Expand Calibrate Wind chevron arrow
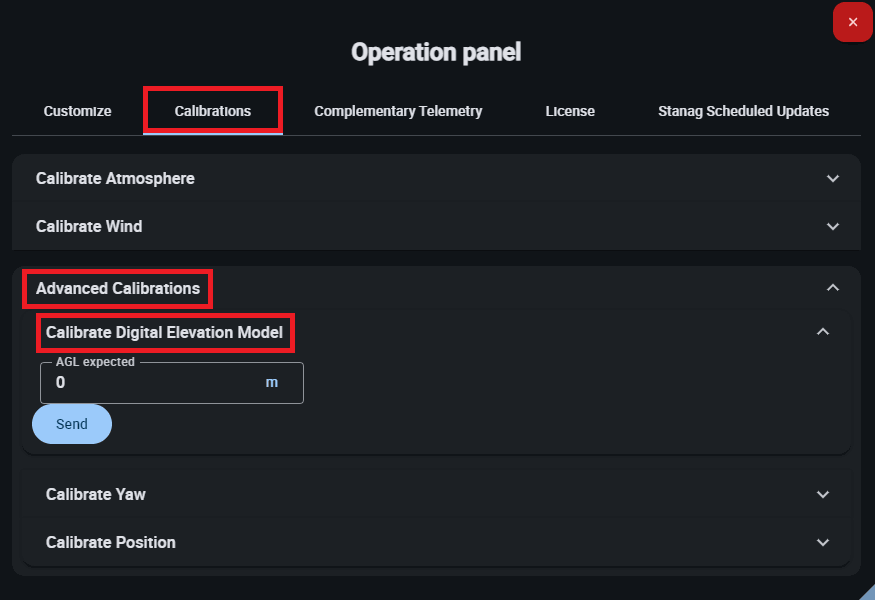Viewport: 875px width, 600px height. click(833, 227)
